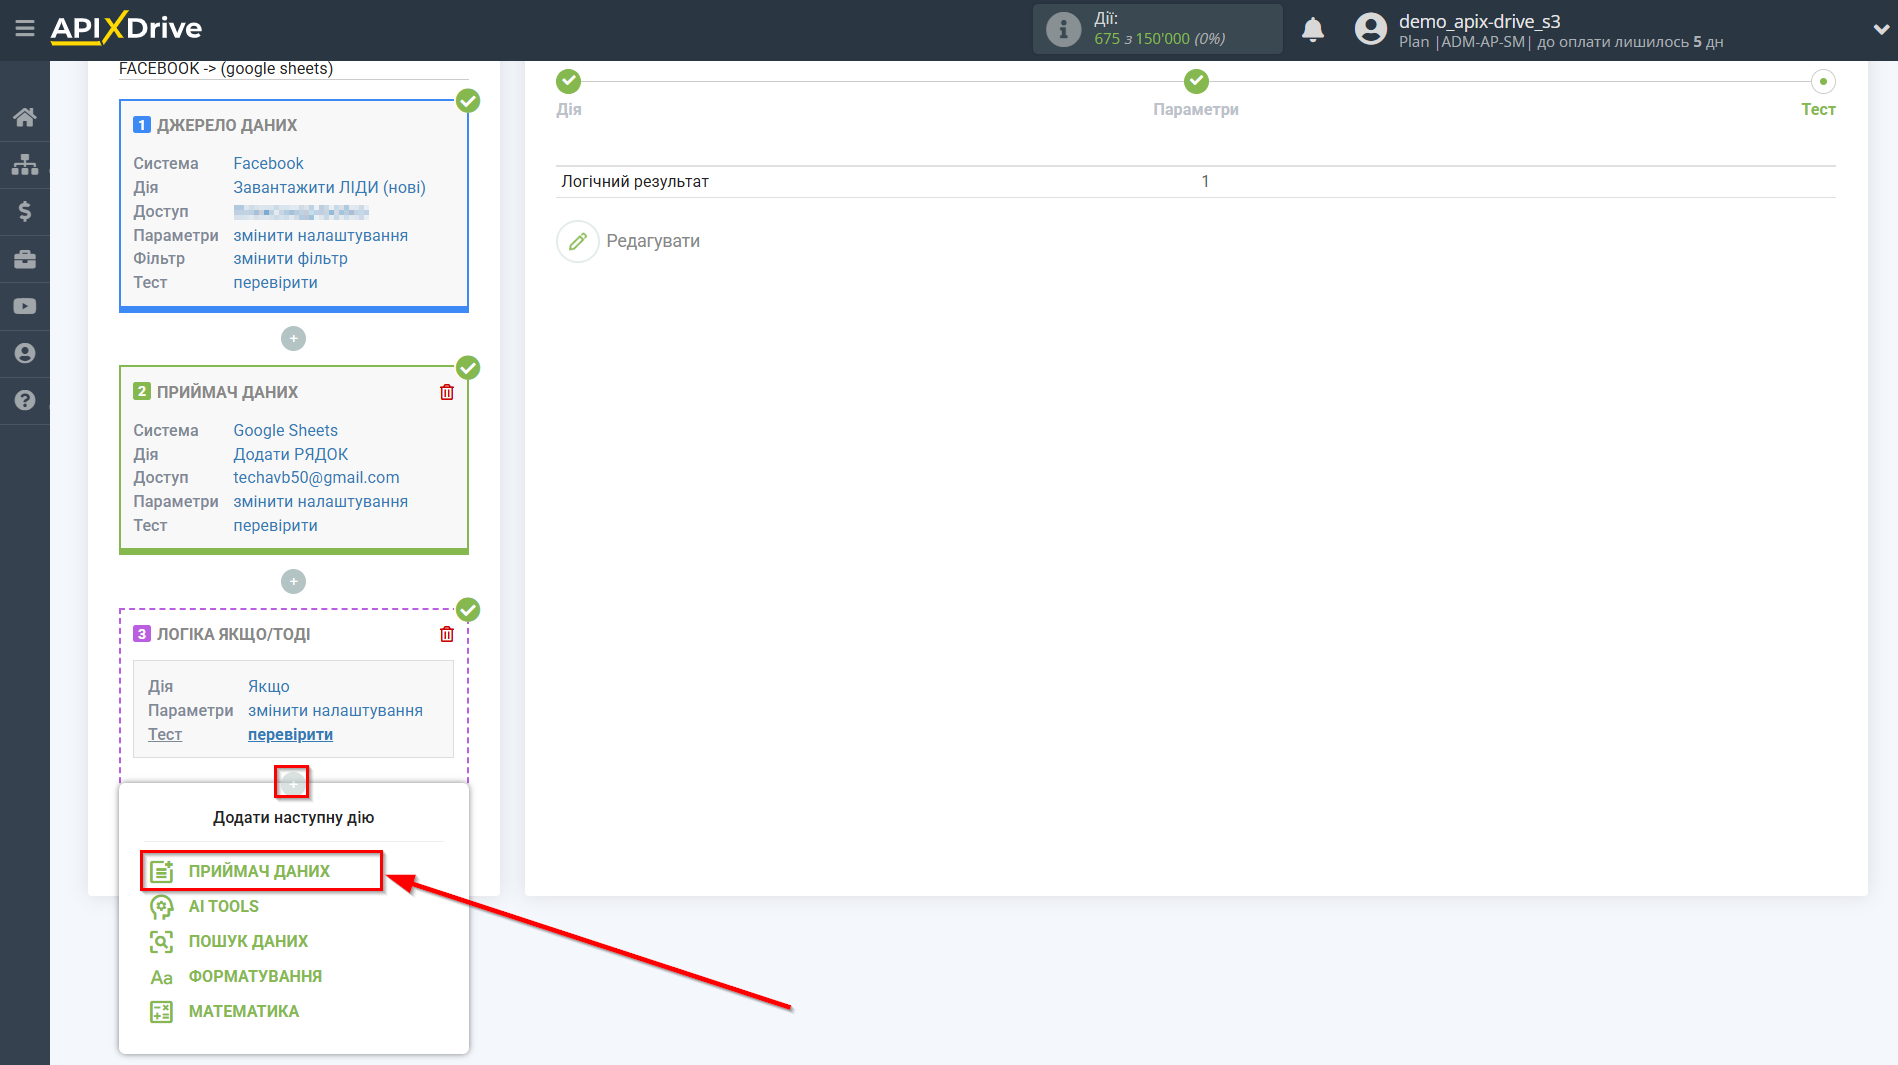
Task: Delete the Приймач даних block
Action: [x=447, y=392]
